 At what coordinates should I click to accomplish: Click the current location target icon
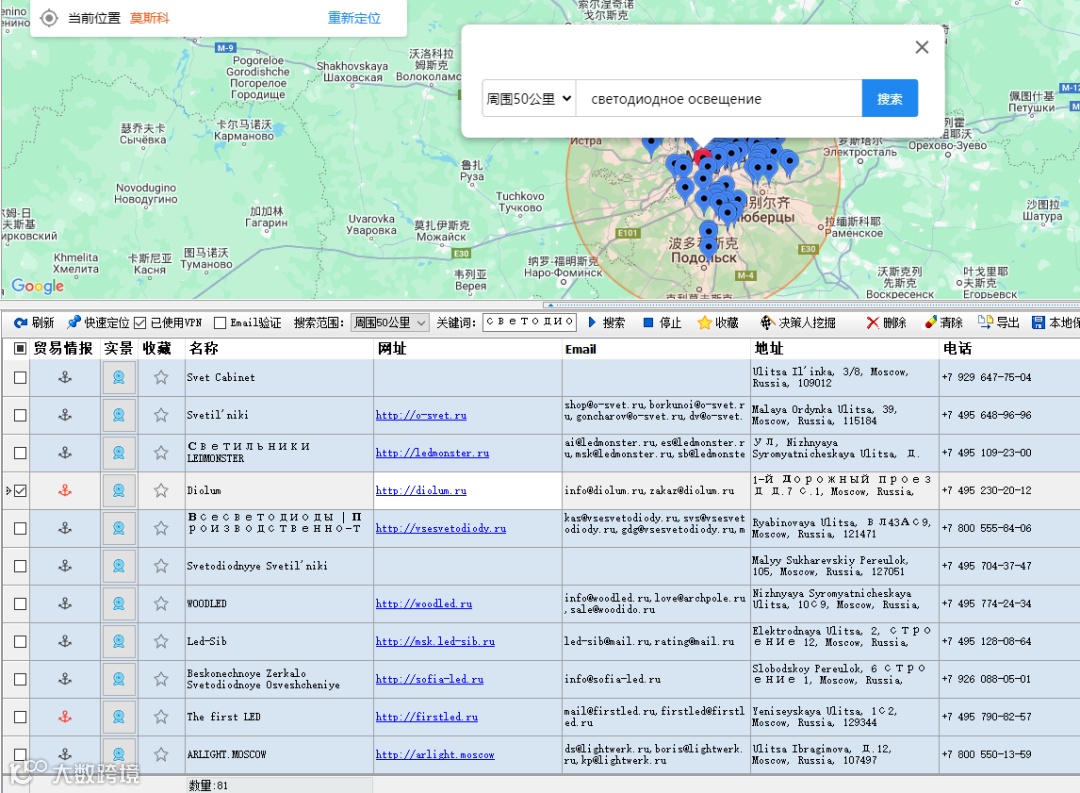[49, 18]
